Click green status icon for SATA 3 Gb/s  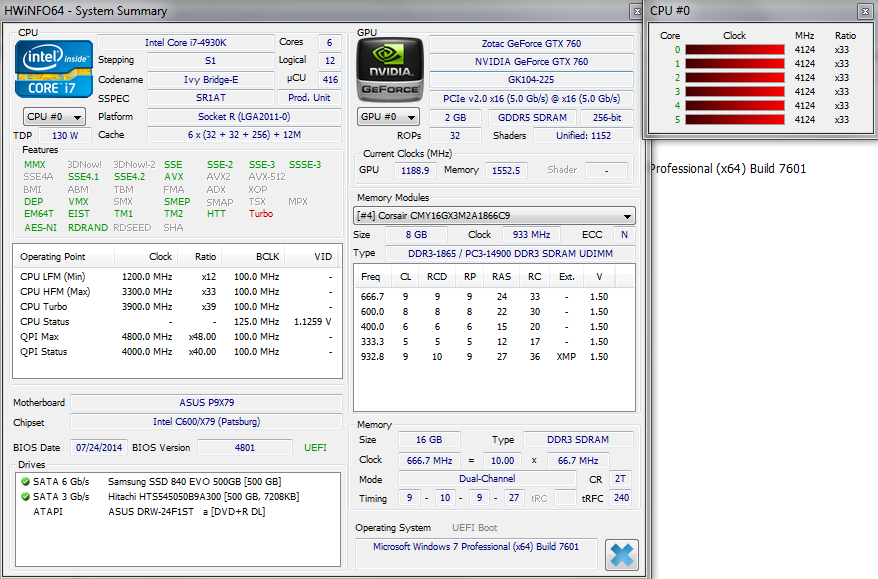[x=25, y=497]
